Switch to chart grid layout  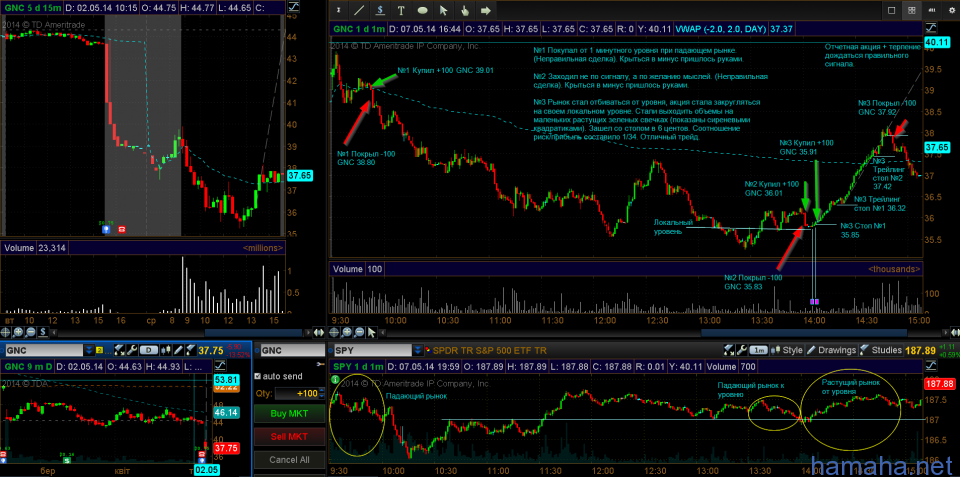911,10
